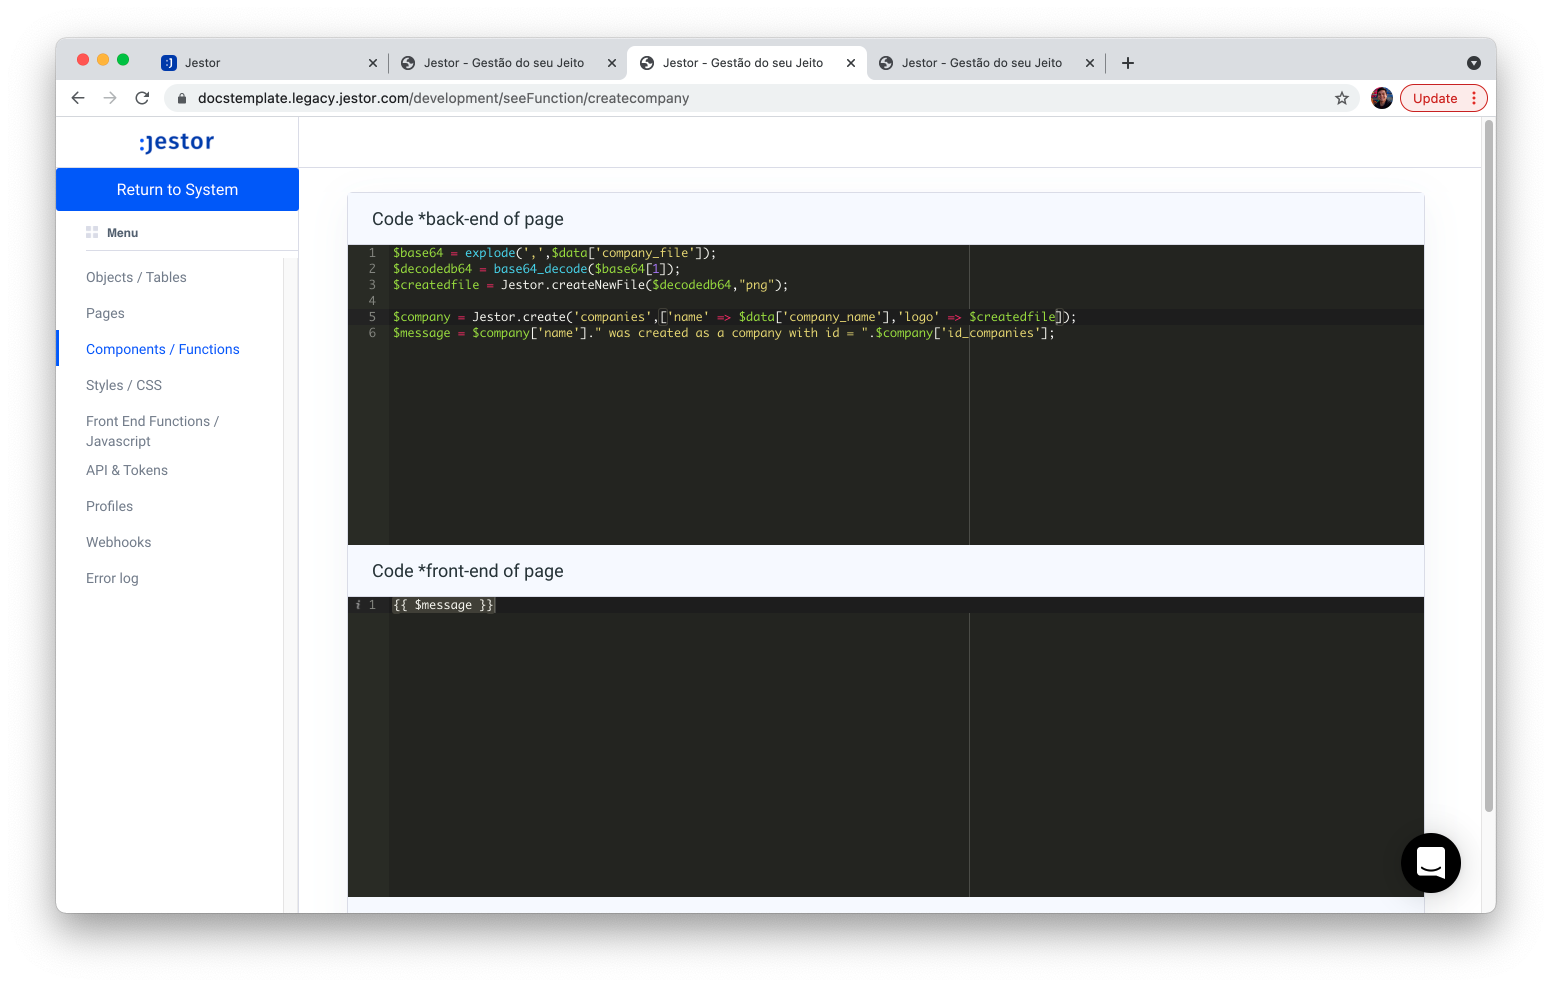Reload the current page
The width and height of the screenshot is (1552, 987).
pyautogui.click(x=142, y=98)
